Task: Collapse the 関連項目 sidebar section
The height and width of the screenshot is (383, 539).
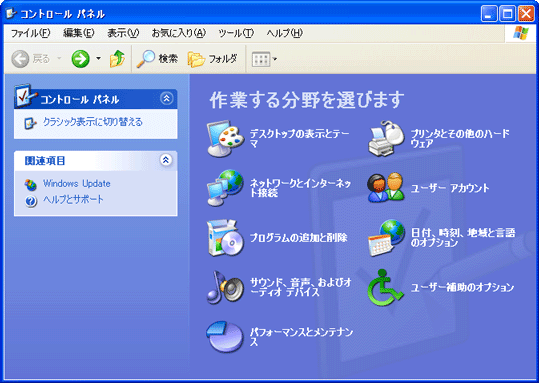Action: pyautogui.click(x=166, y=160)
